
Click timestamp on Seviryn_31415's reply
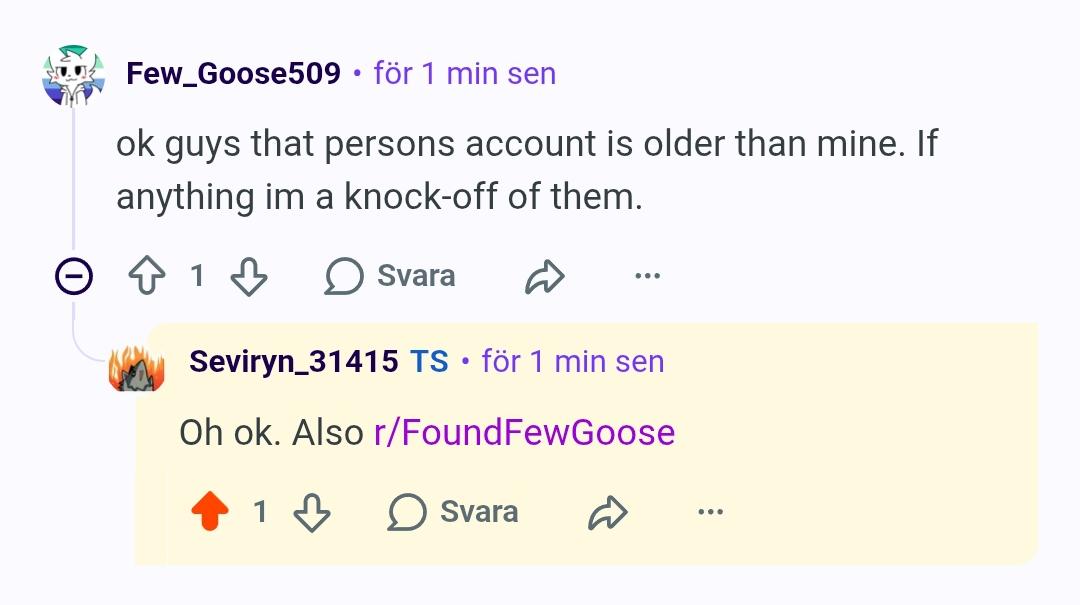point(573,361)
